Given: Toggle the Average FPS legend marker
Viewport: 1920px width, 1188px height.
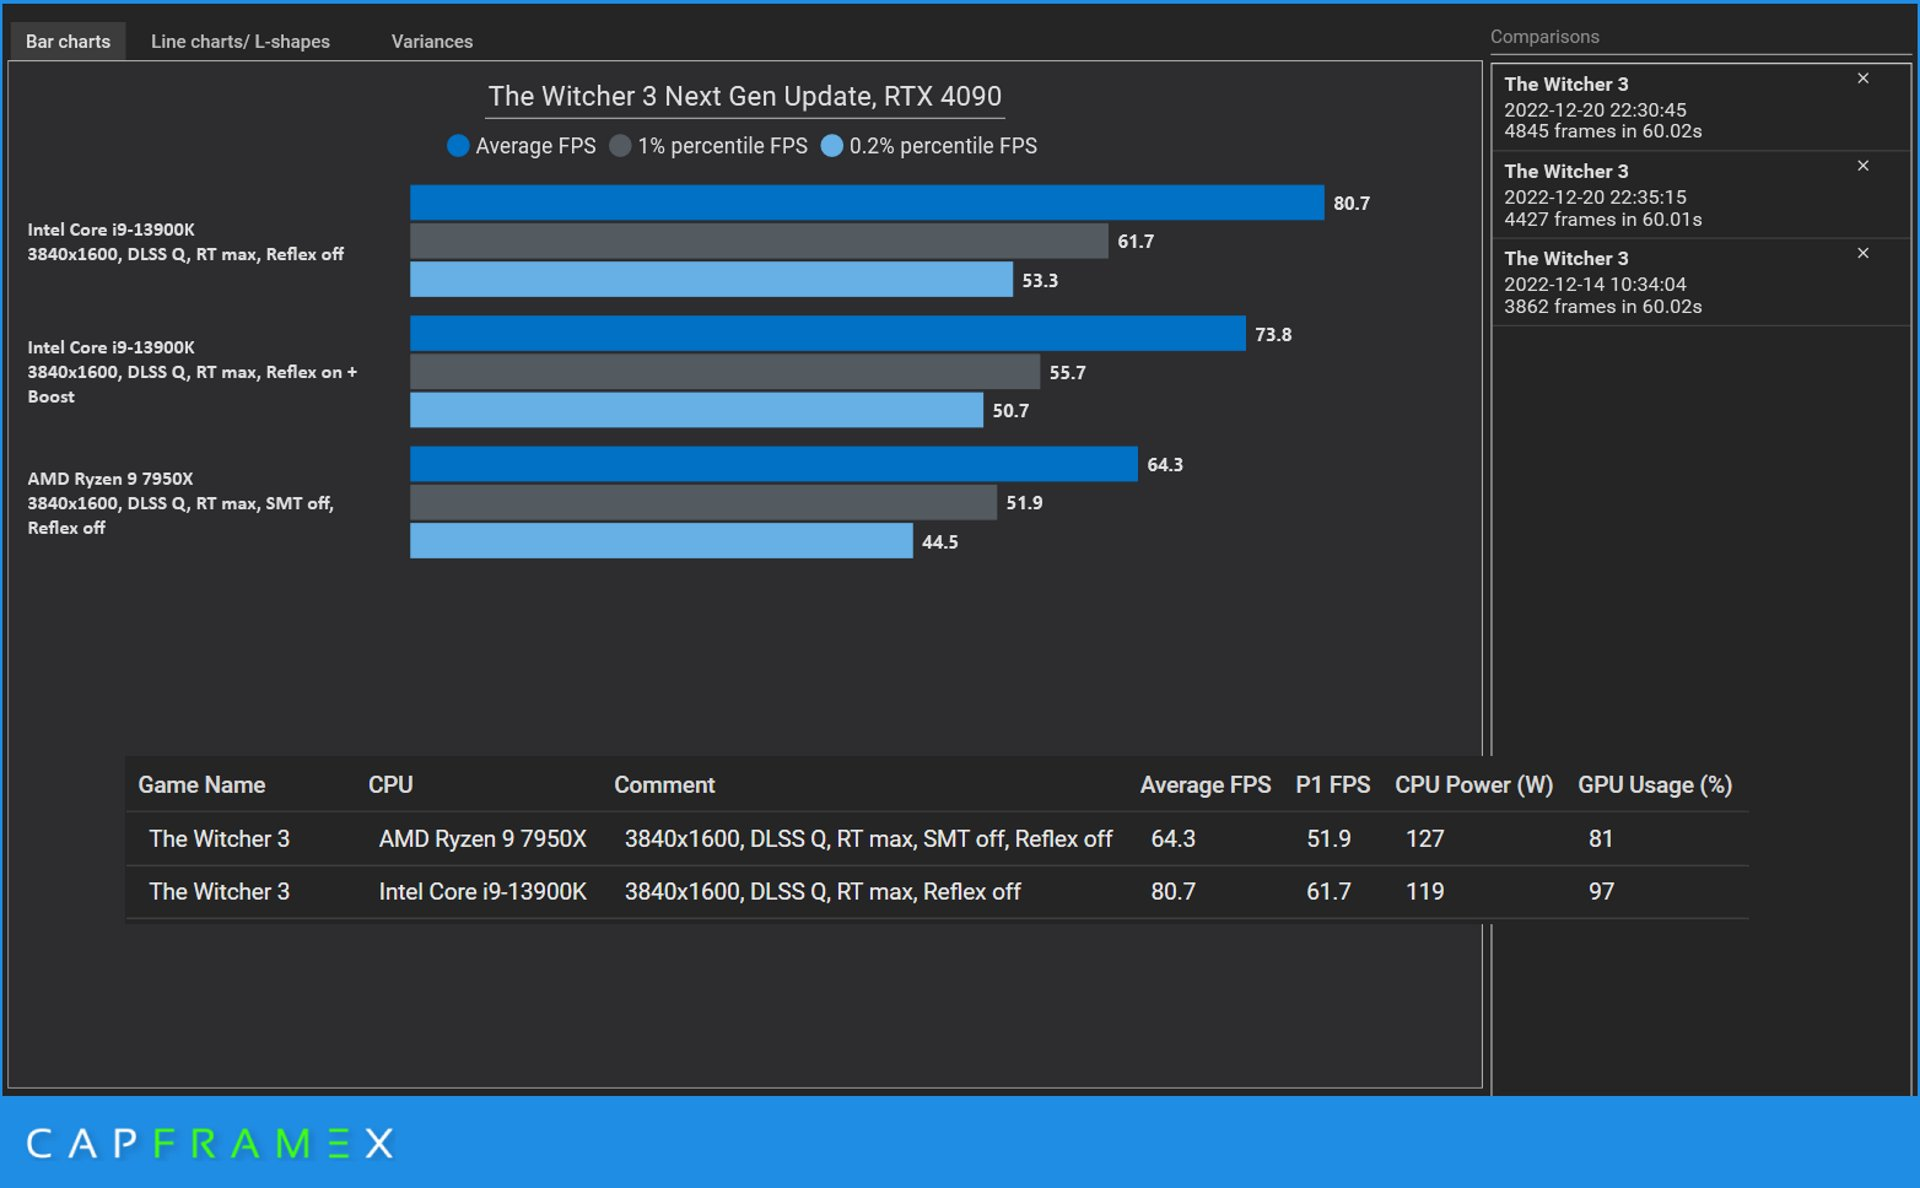Looking at the screenshot, I should [x=458, y=146].
